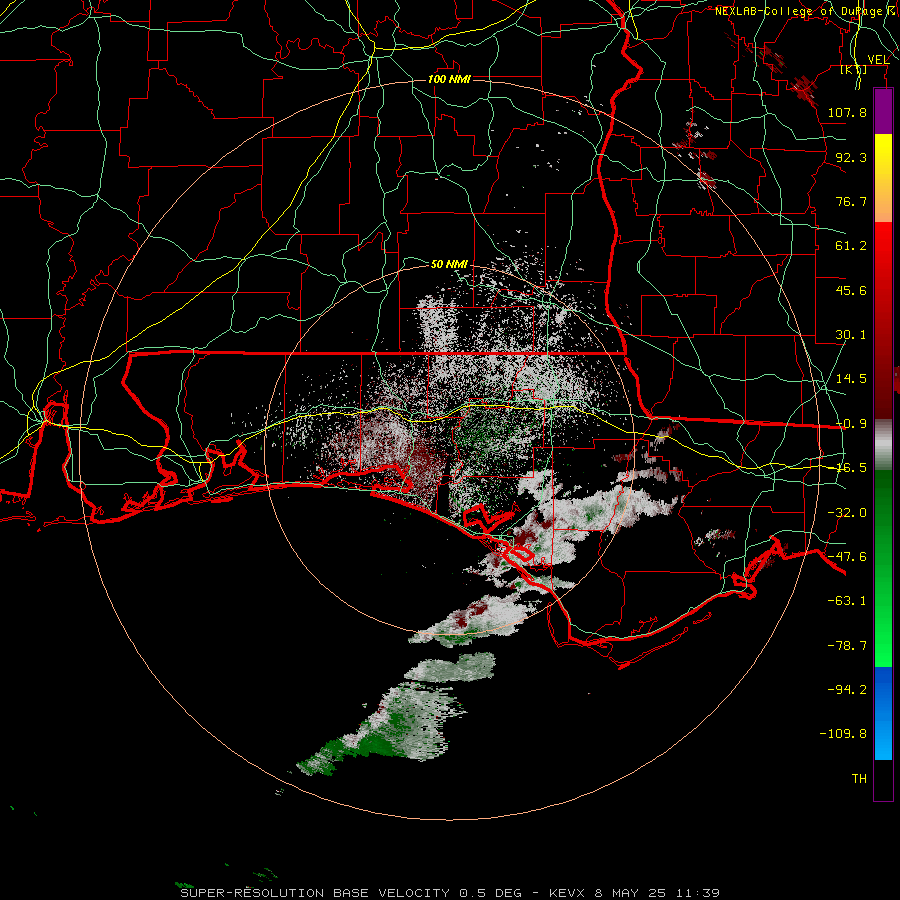
Task: Select the -94.2 velocity scale value
Action: point(847,689)
